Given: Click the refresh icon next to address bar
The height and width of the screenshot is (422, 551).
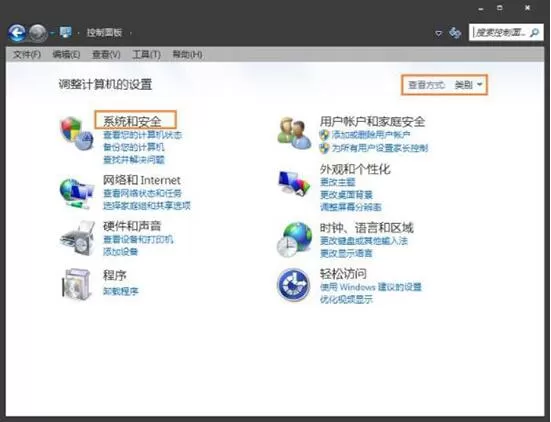Looking at the screenshot, I should pyautogui.click(x=455, y=33).
